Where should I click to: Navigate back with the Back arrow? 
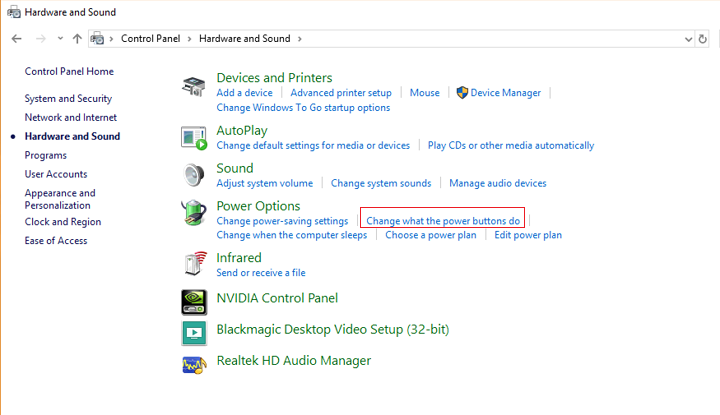coord(17,39)
